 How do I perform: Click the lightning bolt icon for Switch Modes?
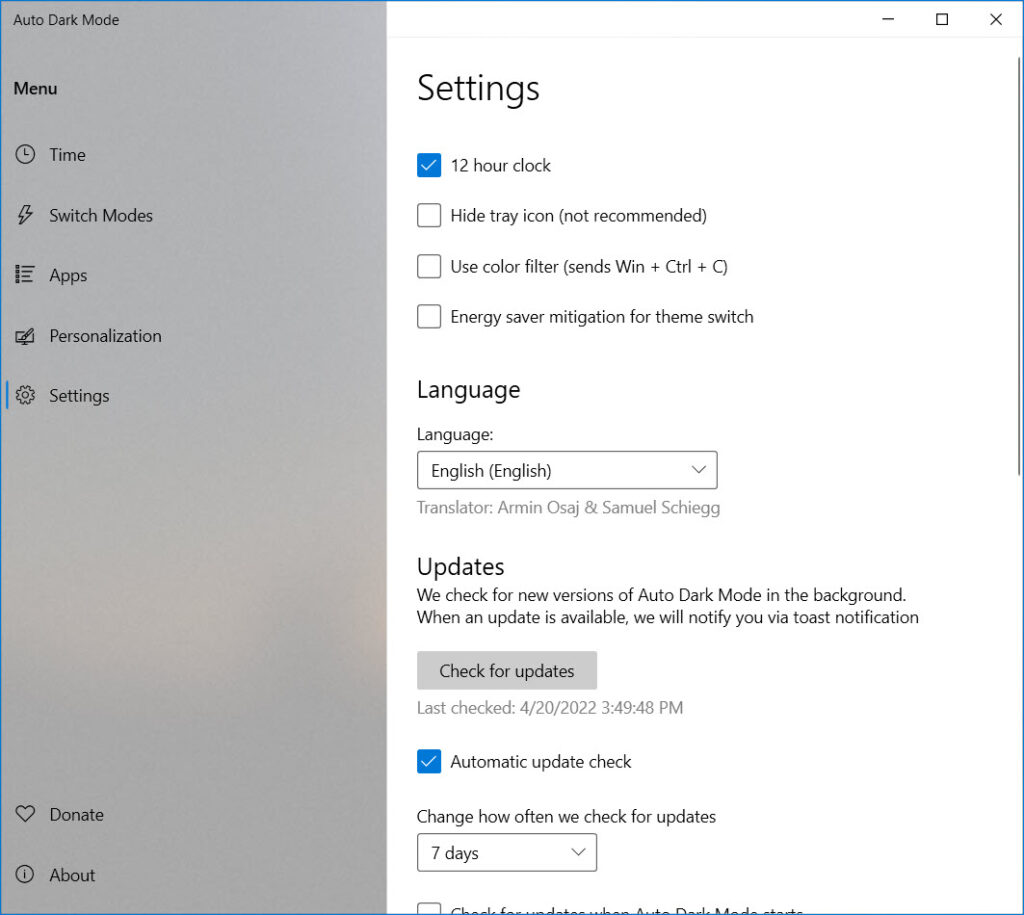[25, 215]
